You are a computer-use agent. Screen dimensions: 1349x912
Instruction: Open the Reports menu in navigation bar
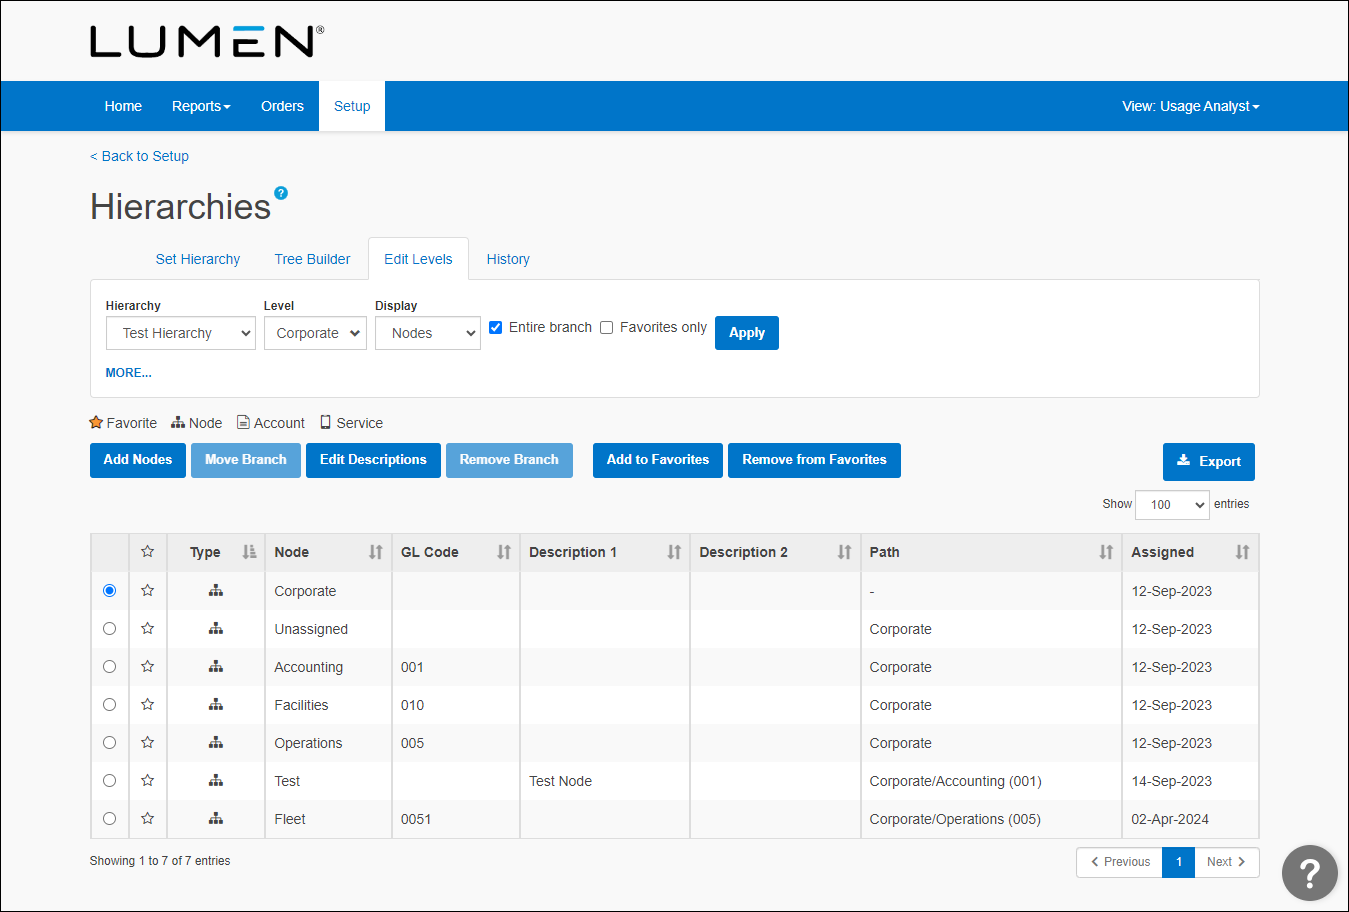[x=201, y=106]
